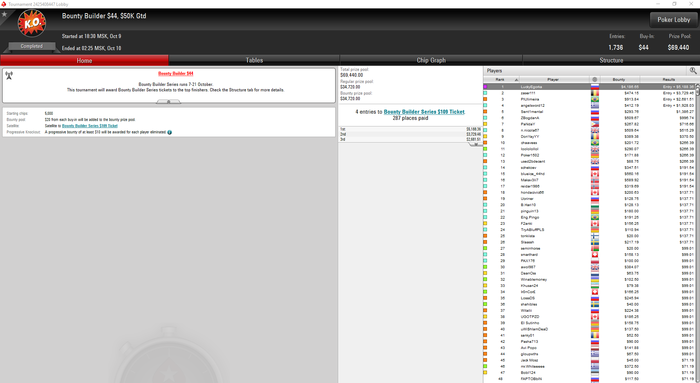Maximize the tournament lobby window
Viewport: 700px width, 383px height.
coord(674,4)
